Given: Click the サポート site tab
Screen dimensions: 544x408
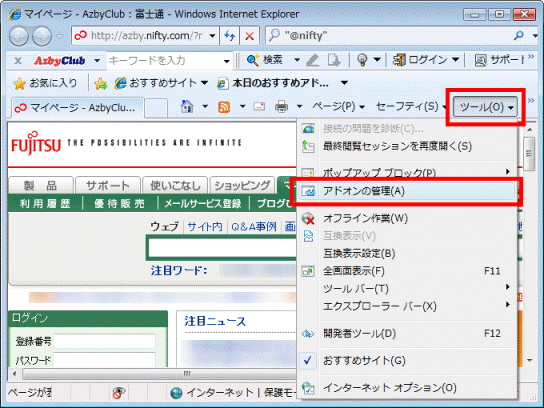Looking at the screenshot, I should pos(108,186).
